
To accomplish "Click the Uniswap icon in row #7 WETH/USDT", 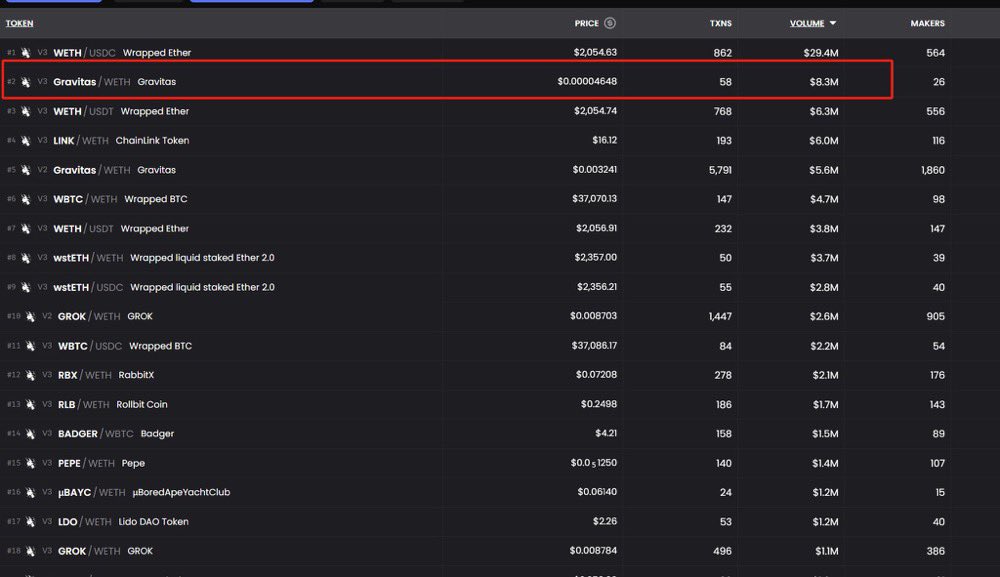I will (x=26, y=229).
